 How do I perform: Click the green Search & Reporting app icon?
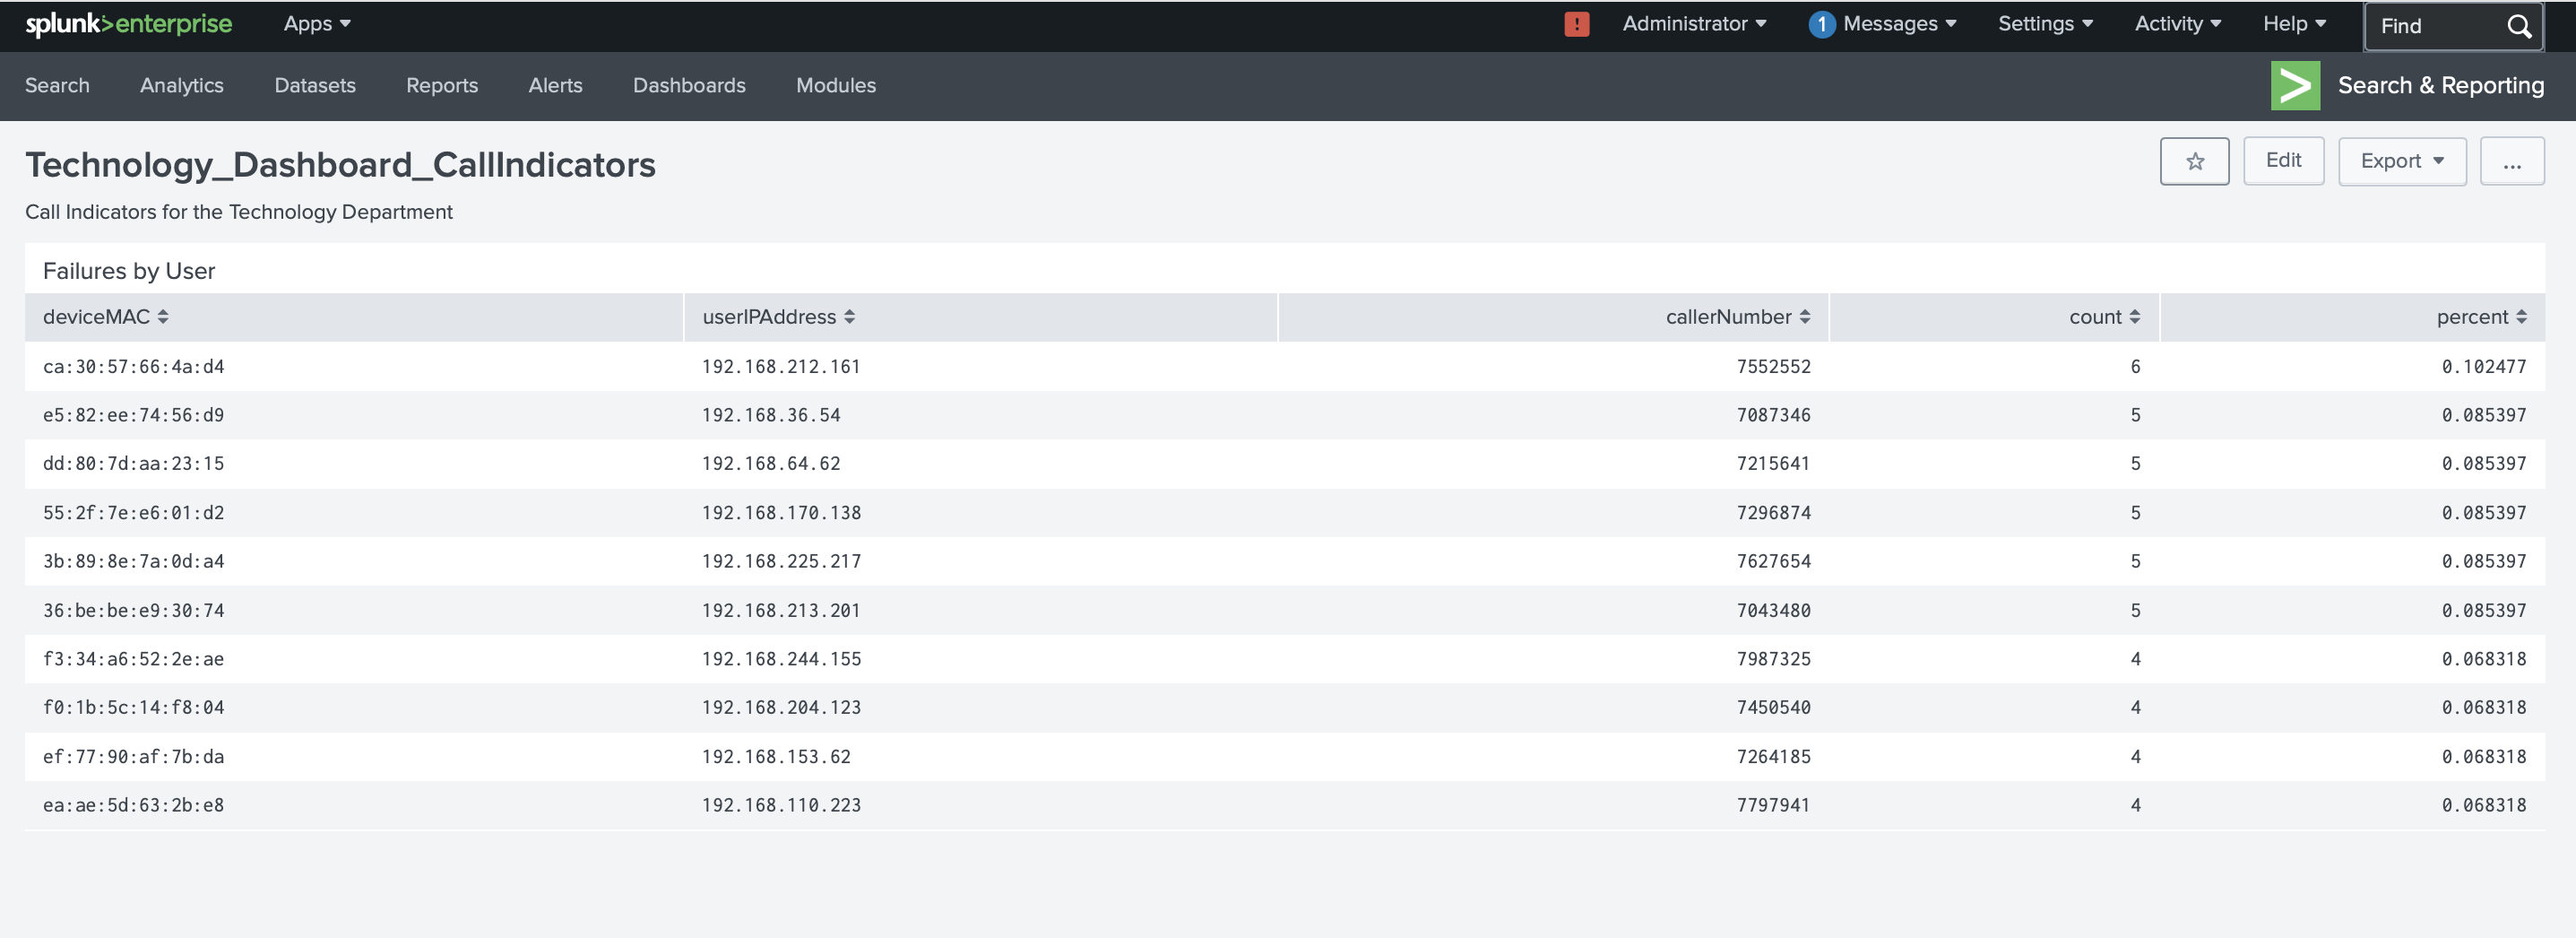(2295, 85)
